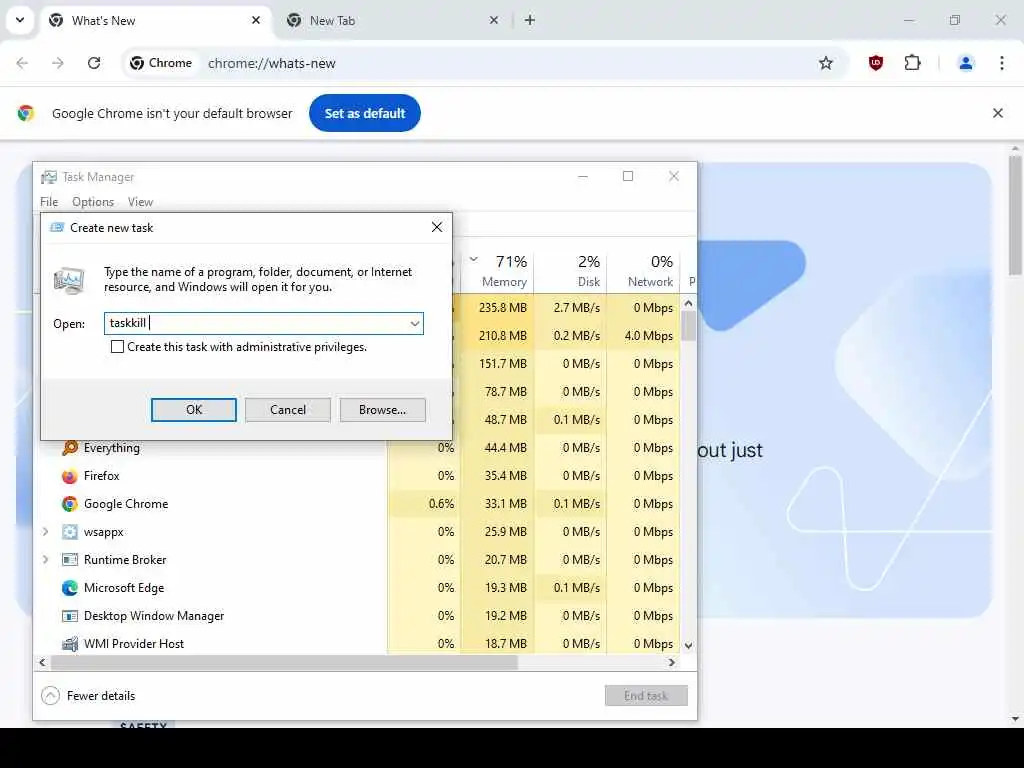Click Task Manager horizontal scrollbar thumb
The image size is (1024, 768).
tap(284, 662)
